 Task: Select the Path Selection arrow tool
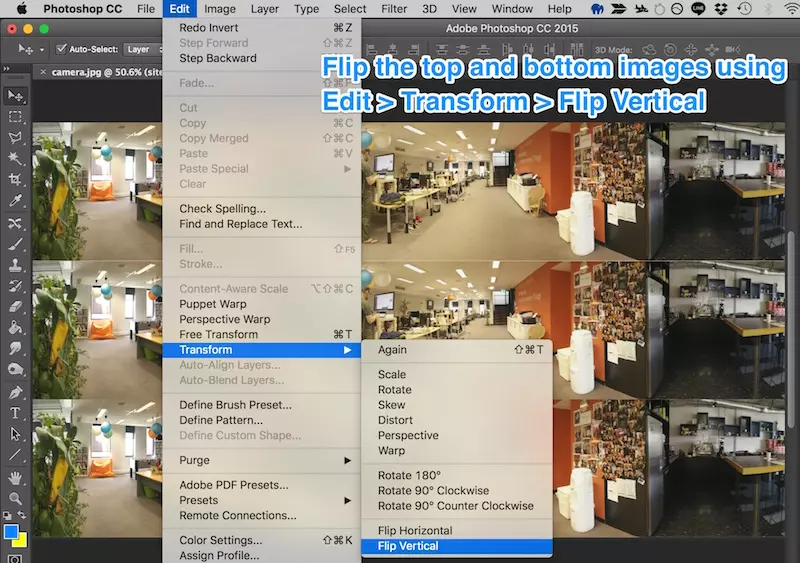pos(15,434)
